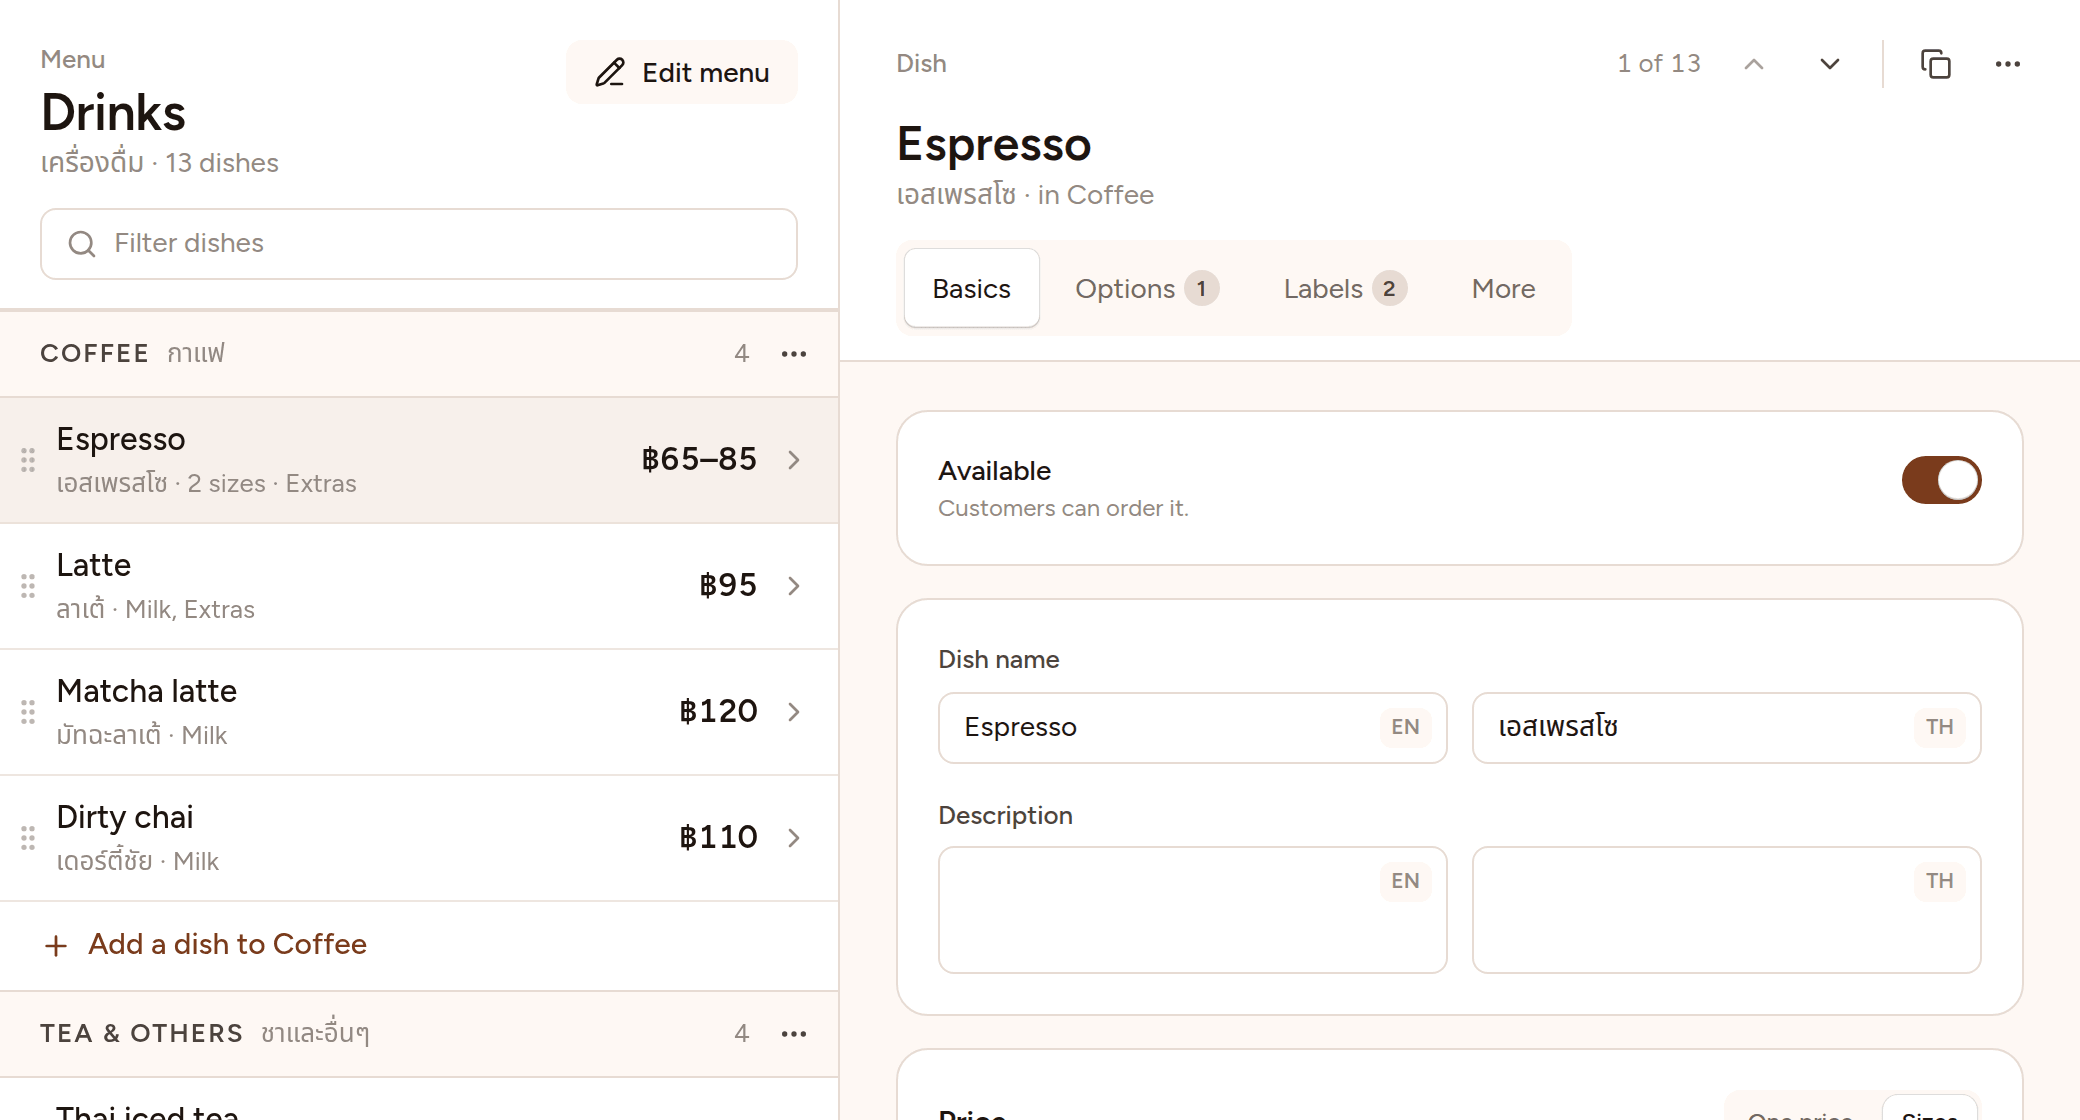The height and width of the screenshot is (1120, 2080).
Task: Focus the Filter dishes search field
Action: pos(419,244)
